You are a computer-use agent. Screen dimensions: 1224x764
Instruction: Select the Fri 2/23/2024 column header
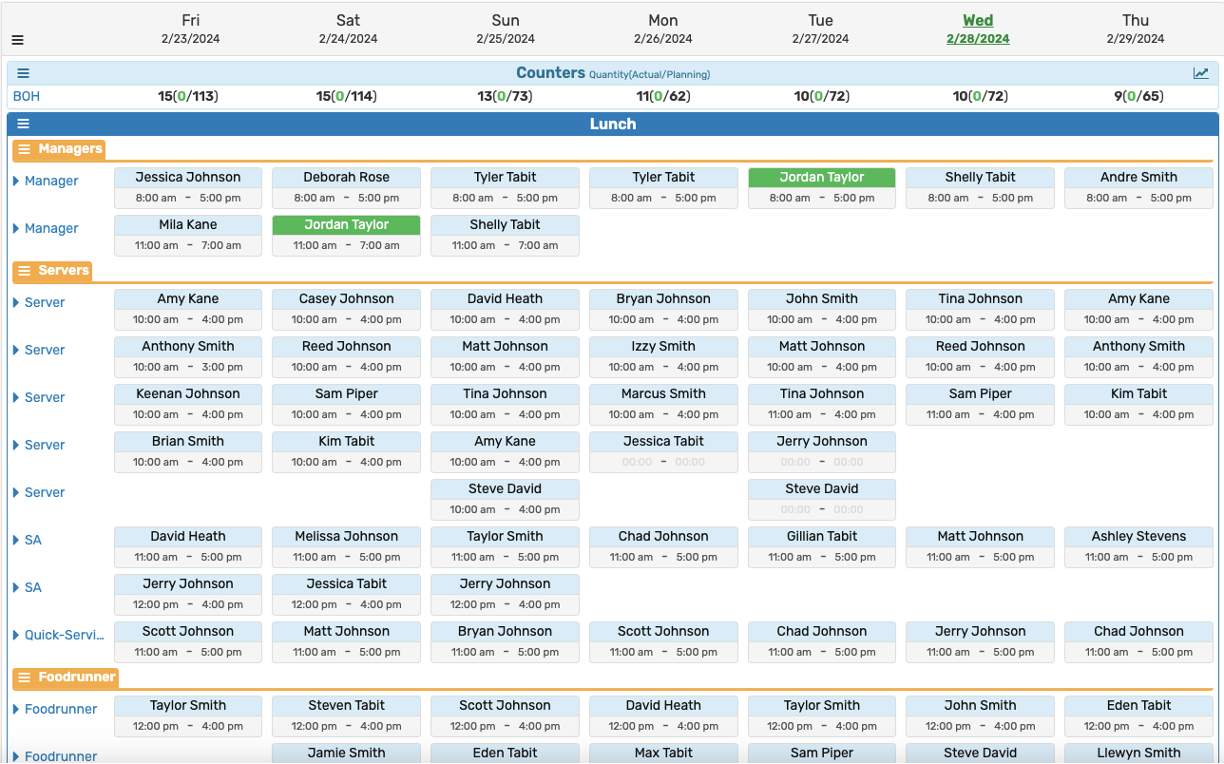click(x=190, y=29)
